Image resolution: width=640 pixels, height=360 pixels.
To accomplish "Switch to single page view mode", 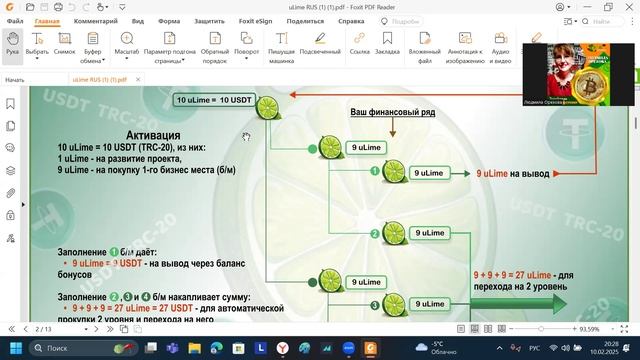I will pyautogui.click(x=461, y=329).
